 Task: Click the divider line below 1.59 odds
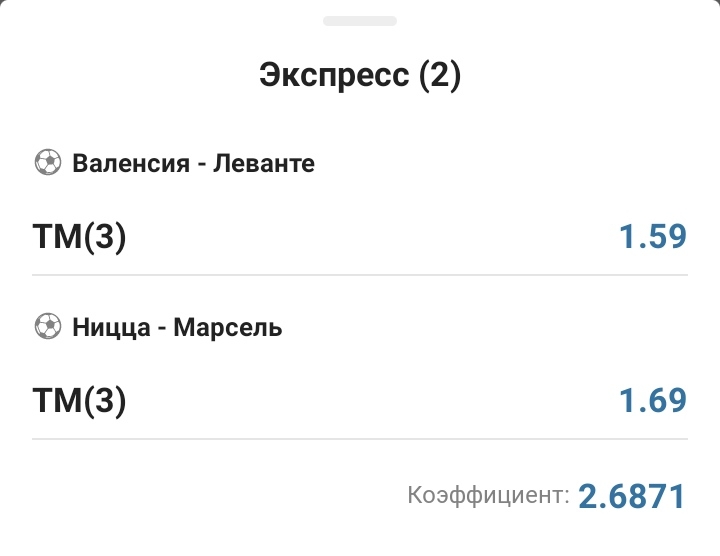tap(360, 275)
